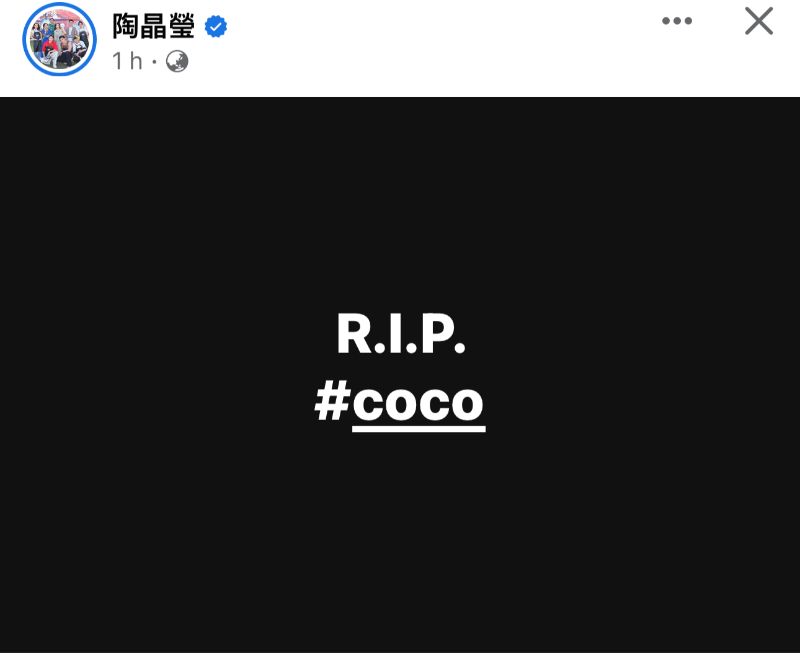Close the post viewer with X
Image resolution: width=800 pixels, height=672 pixels.
[759, 21]
